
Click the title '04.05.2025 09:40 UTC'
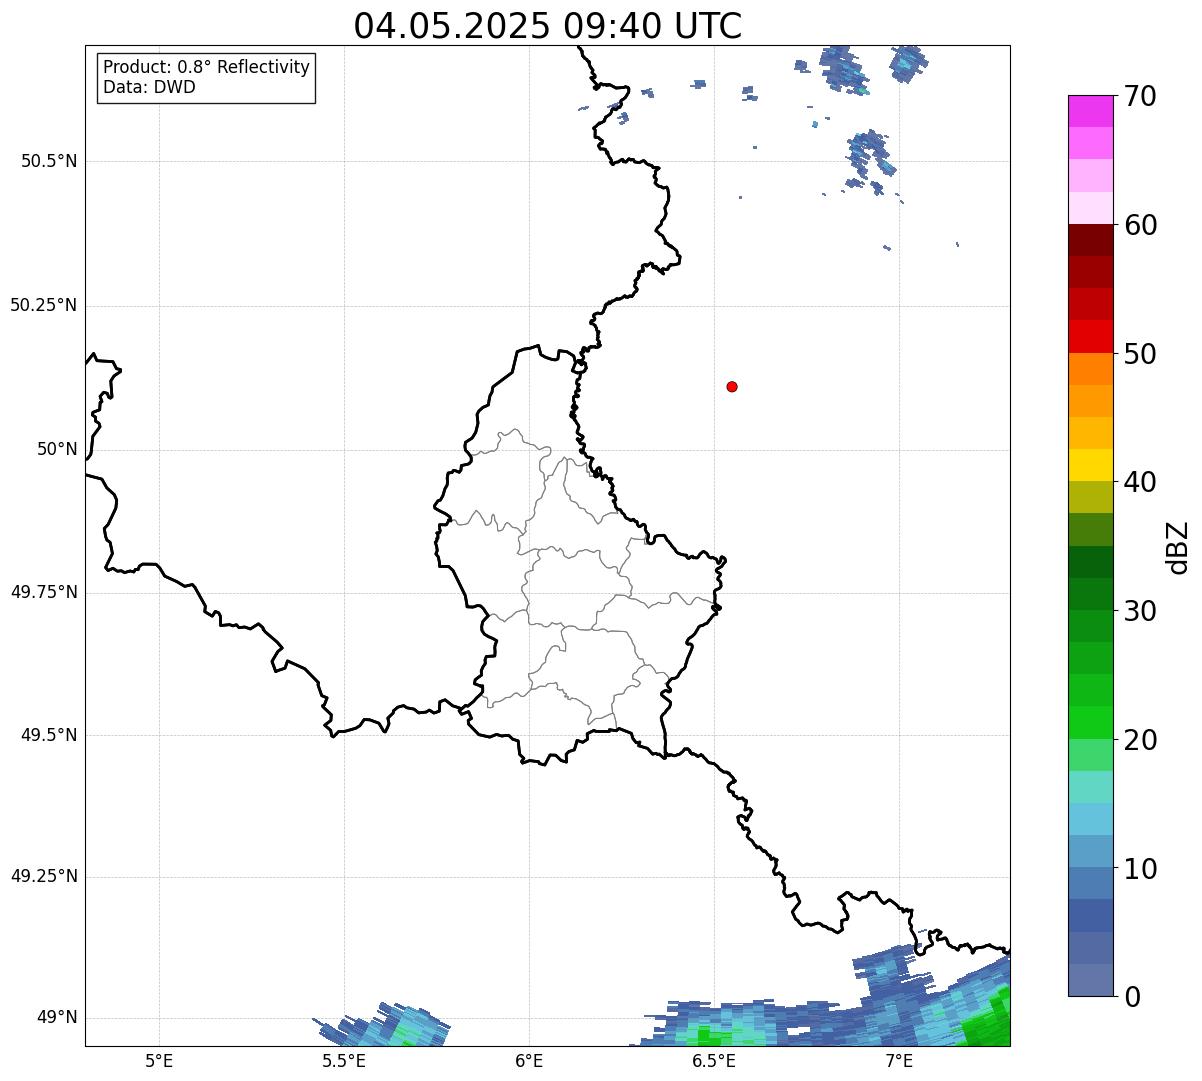tap(548, 26)
